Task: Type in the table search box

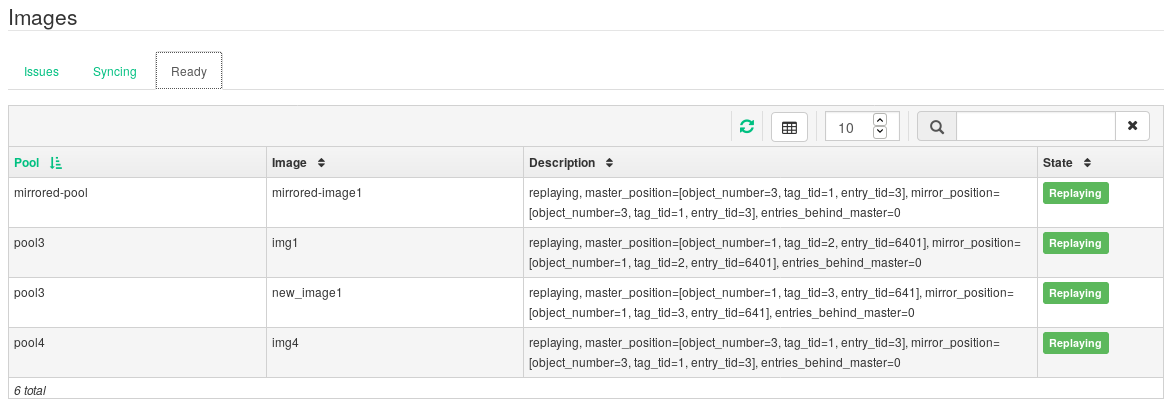Action: [1035, 127]
